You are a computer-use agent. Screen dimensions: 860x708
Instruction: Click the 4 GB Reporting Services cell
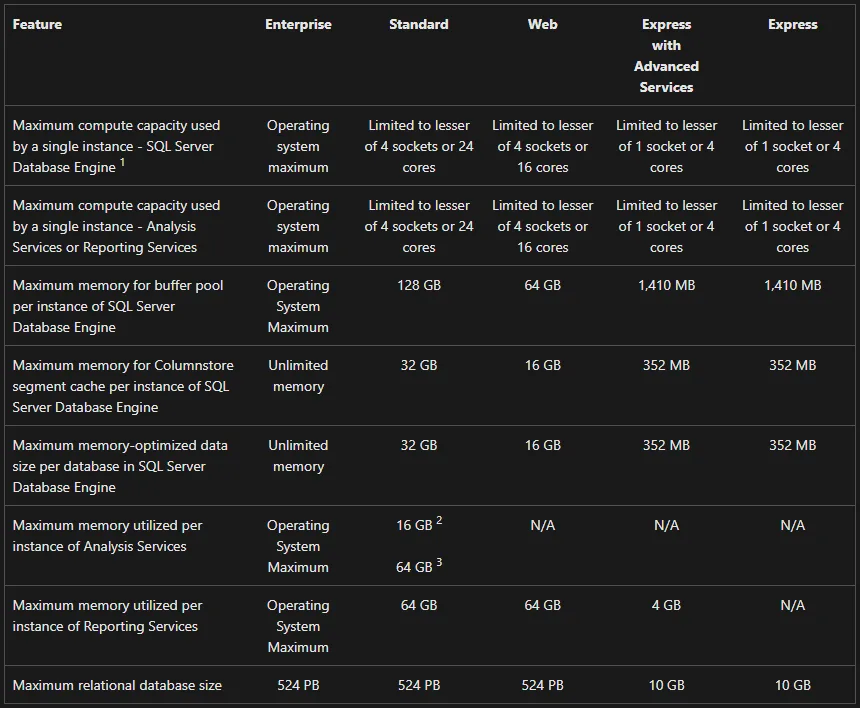tap(666, 605)
